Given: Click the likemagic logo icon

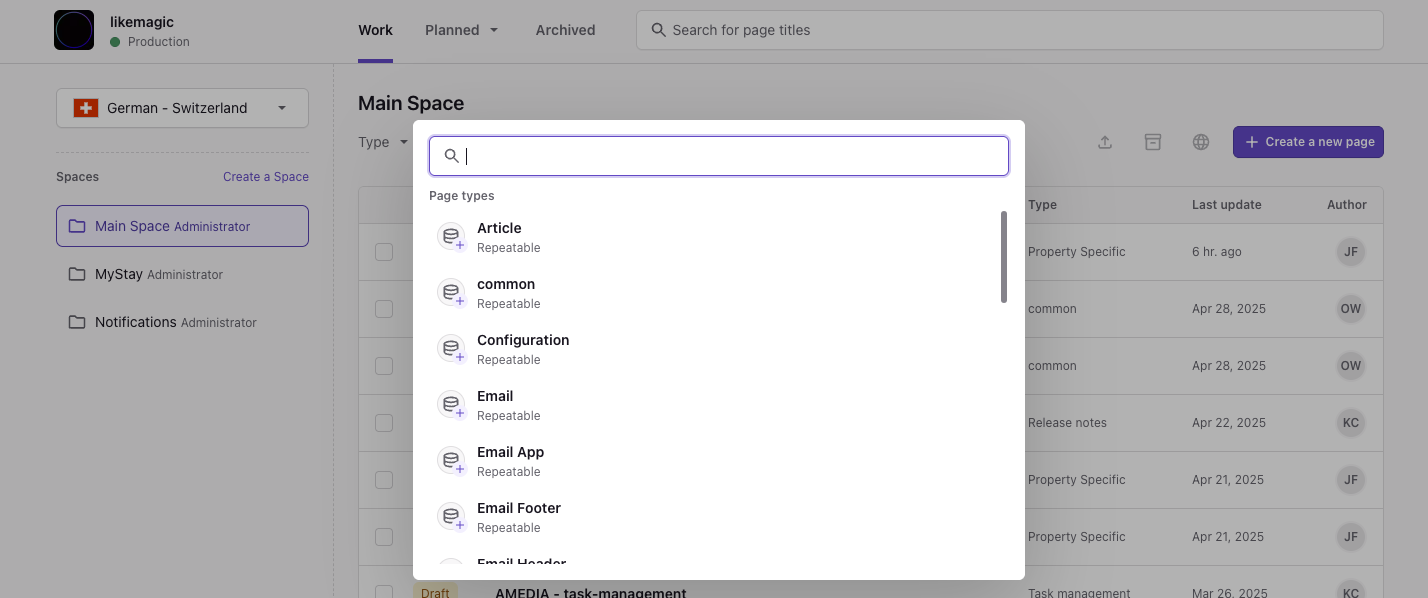Looking at the screenshot, I should click(x=74, y=30).
